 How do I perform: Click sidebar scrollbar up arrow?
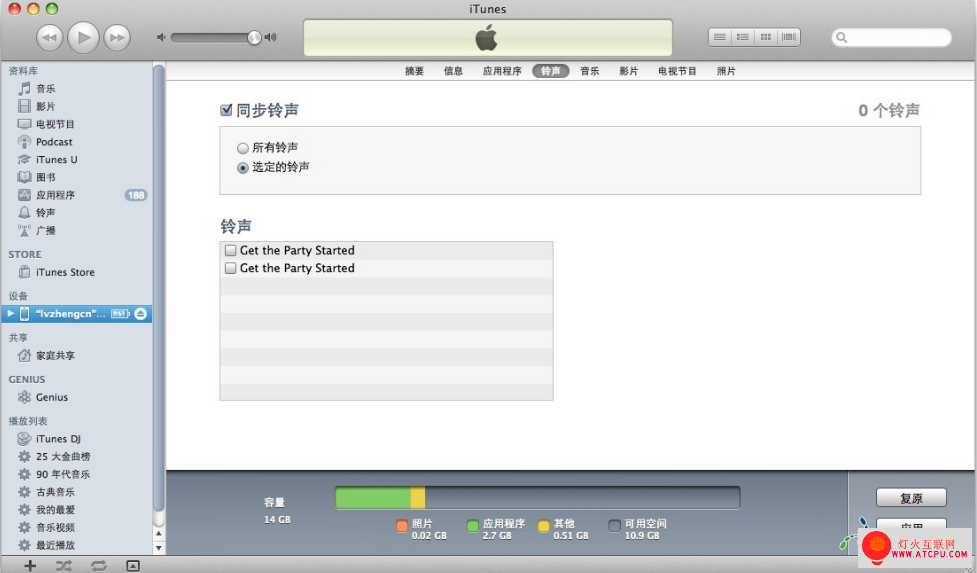click(x=159, y=534)
